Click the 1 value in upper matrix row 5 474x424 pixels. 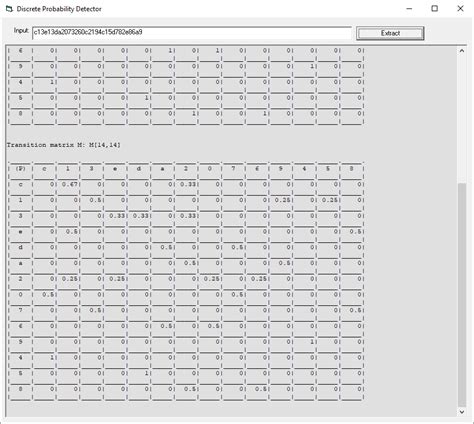coord(146,98)
